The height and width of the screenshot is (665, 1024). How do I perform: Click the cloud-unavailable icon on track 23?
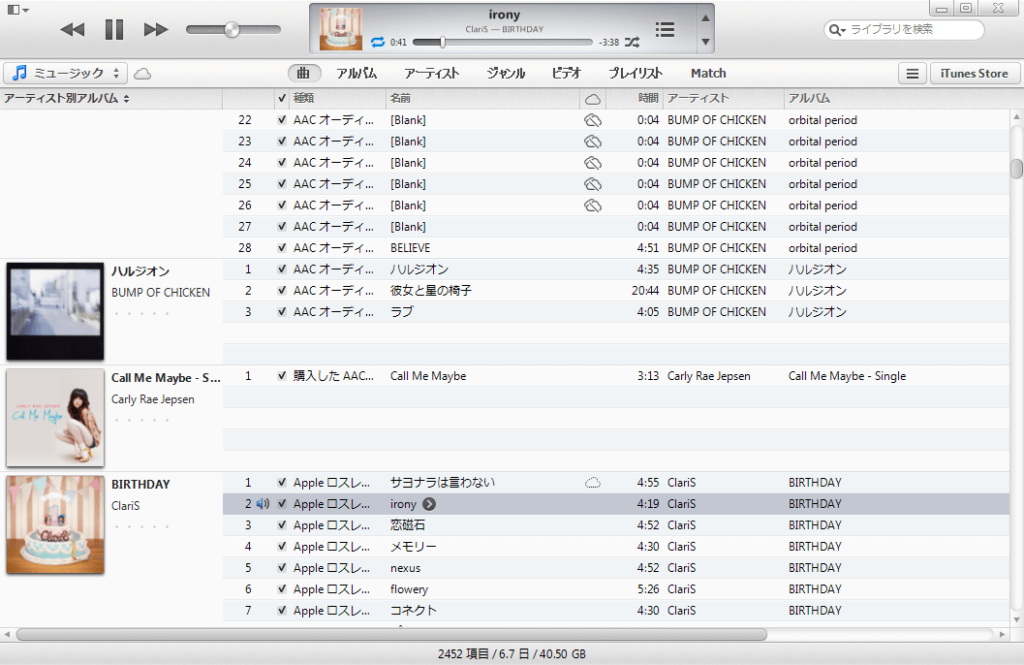[x=592, y=142]
